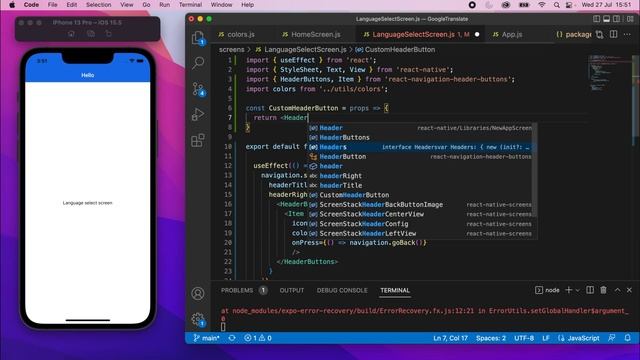The width and height of the screenshot is (640, 360).
Task: Open editor More Actions ellipsis
Action: pos(627,34)
